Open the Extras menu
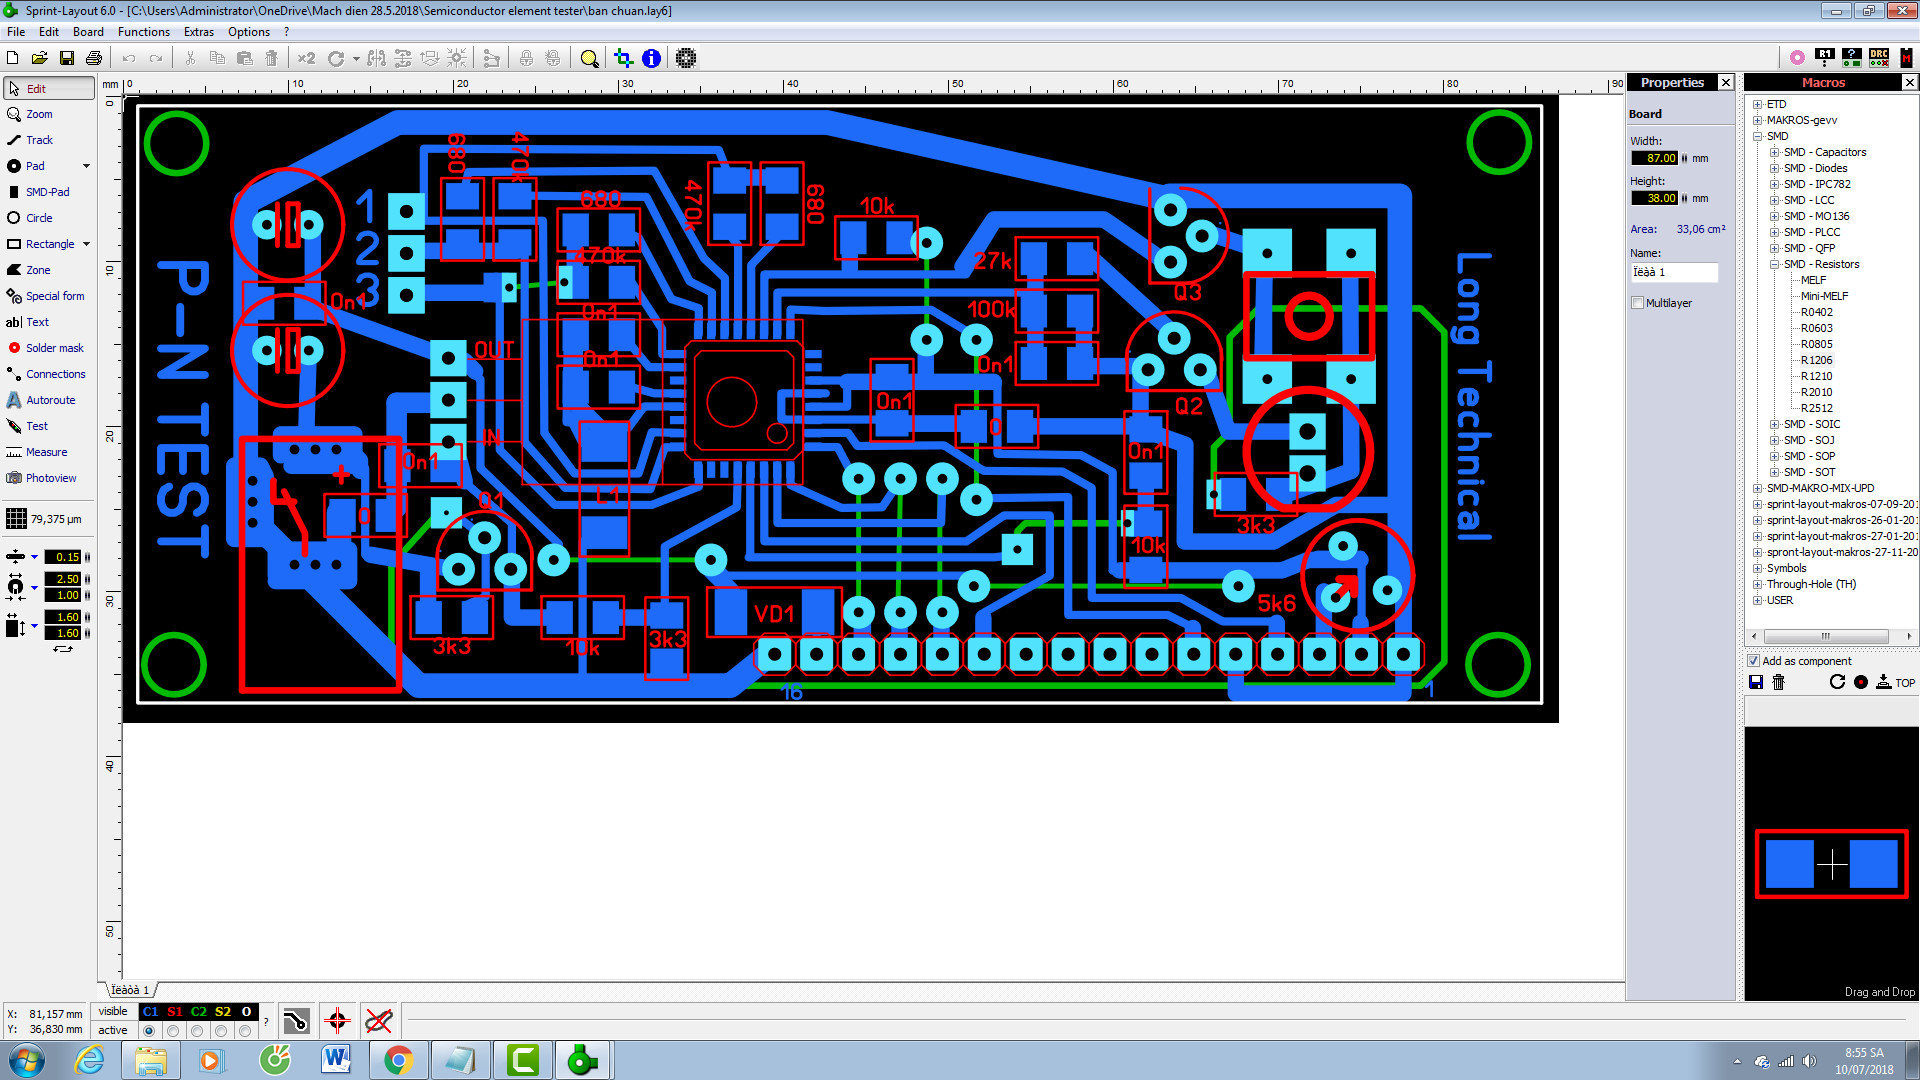The image size is (1920, 1080). pos(199,32)
